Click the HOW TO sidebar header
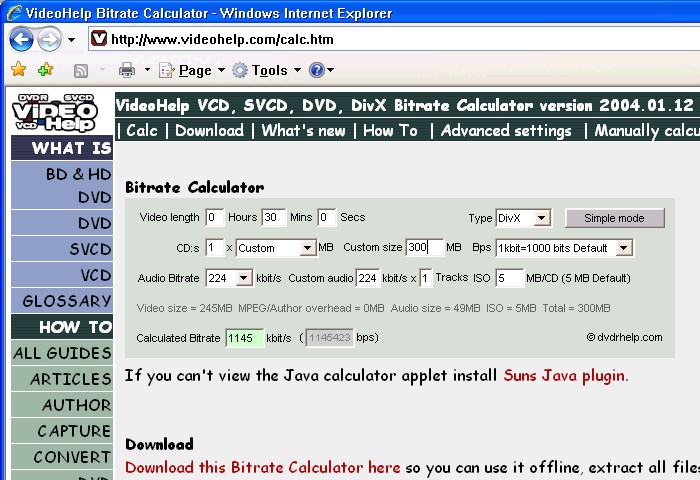This screenshot has width=700, height=480. tap(62, 327)
